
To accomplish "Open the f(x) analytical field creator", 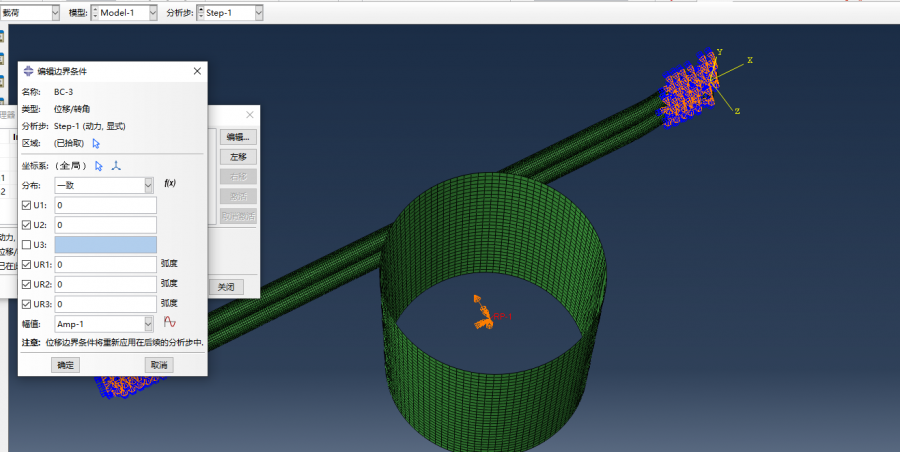I will (169, 184).
